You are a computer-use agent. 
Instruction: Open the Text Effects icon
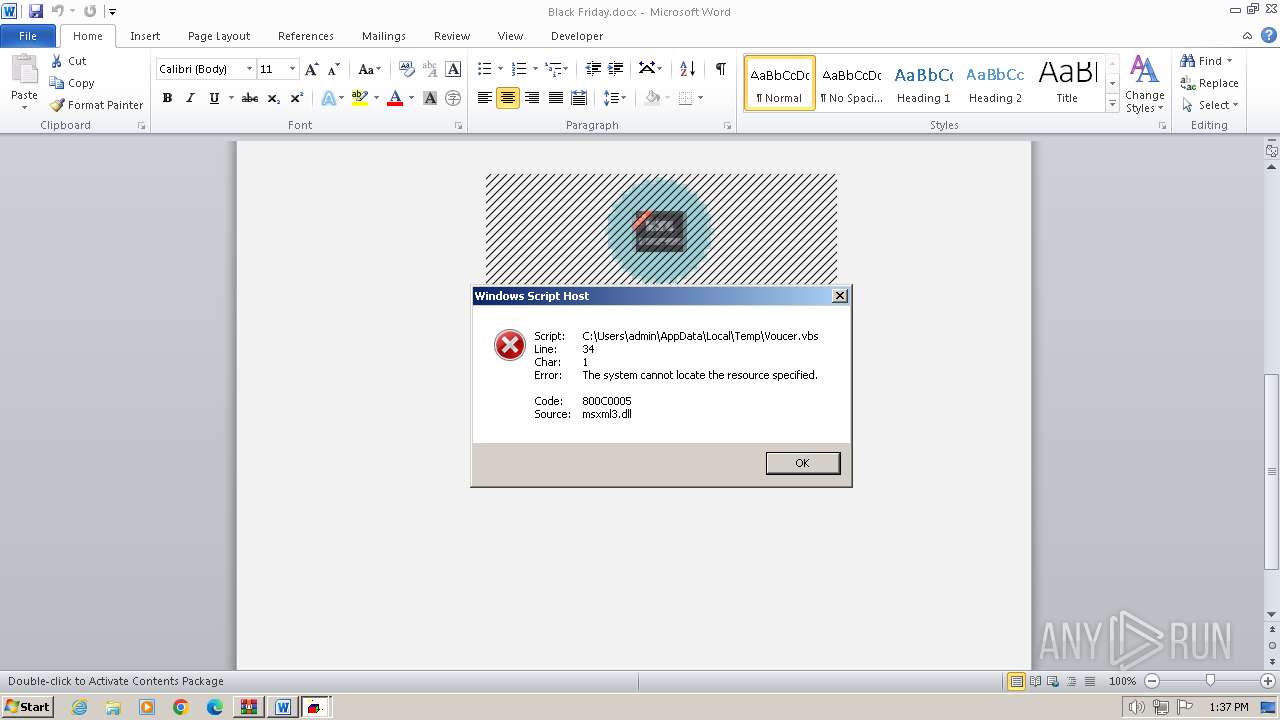pyautogui.click(x=328, y=98)
